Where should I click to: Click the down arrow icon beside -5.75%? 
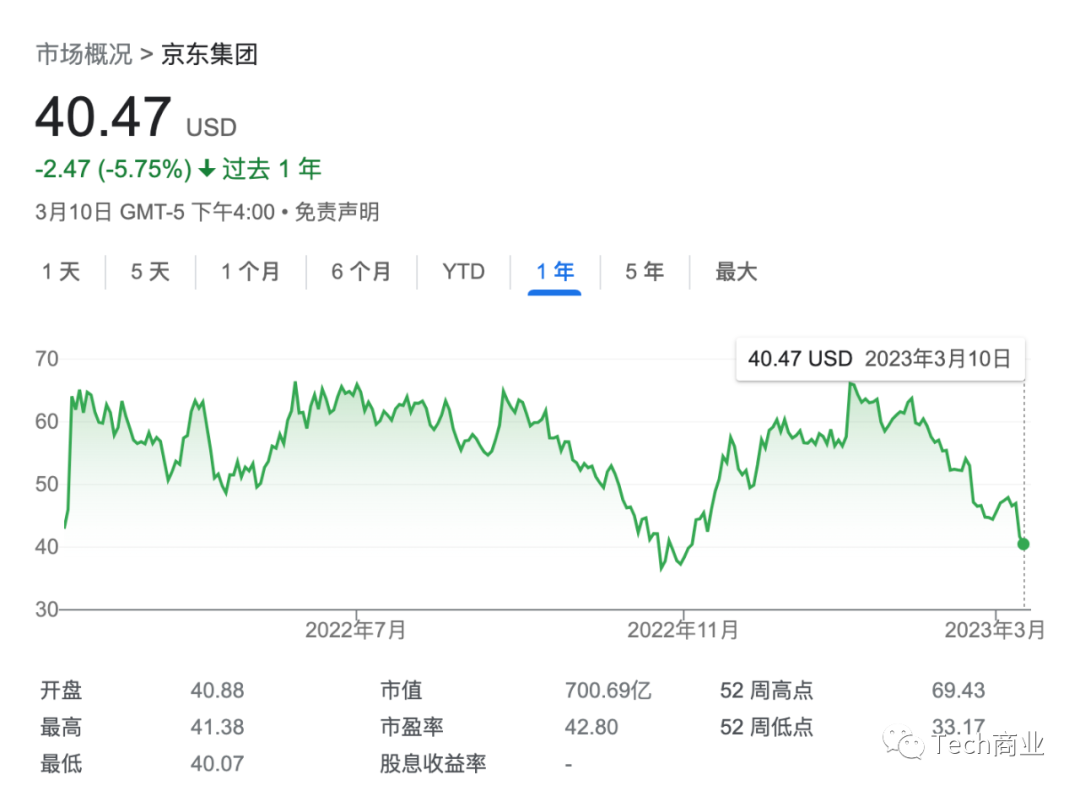[207, 169]
